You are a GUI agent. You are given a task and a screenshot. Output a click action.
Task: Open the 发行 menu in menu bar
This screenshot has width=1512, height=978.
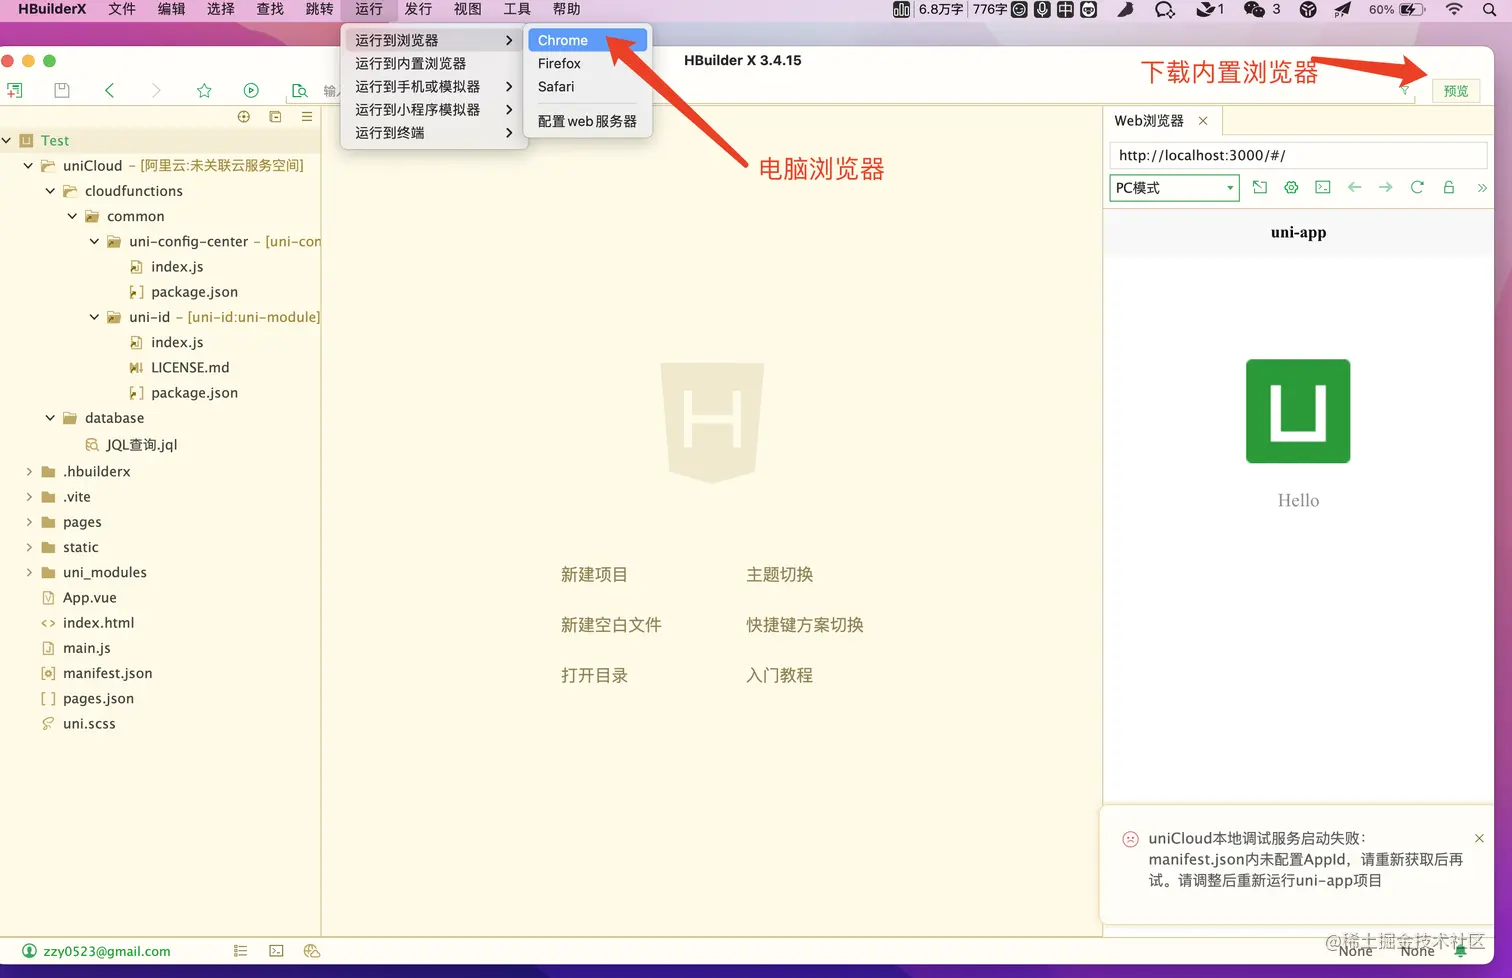click(418, 9)
